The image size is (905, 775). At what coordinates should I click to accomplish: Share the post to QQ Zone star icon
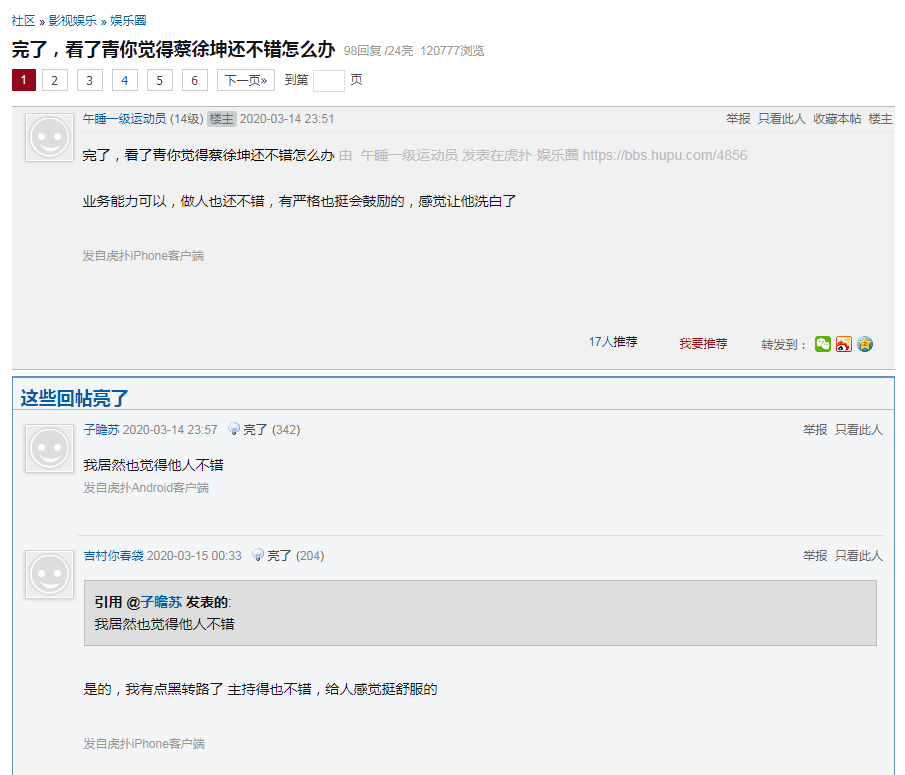[865, 344]
